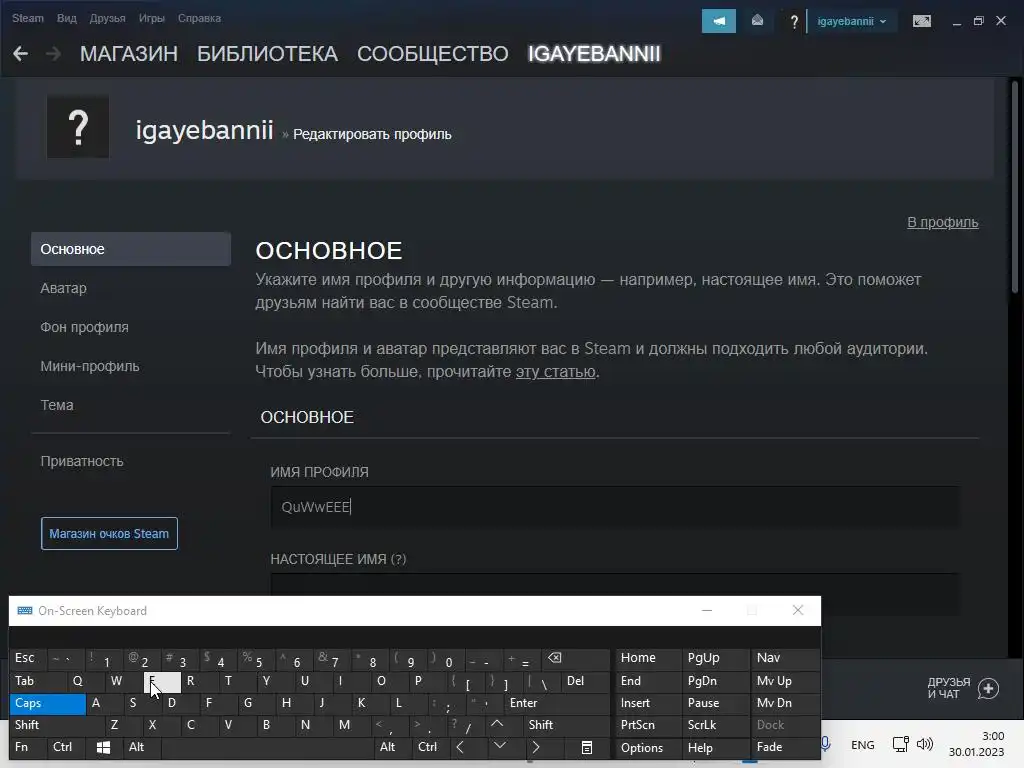Image resolution: width=1024 pixels, height=768 pixels.
Task: Open the Справка menu
Action: point(199,18)
